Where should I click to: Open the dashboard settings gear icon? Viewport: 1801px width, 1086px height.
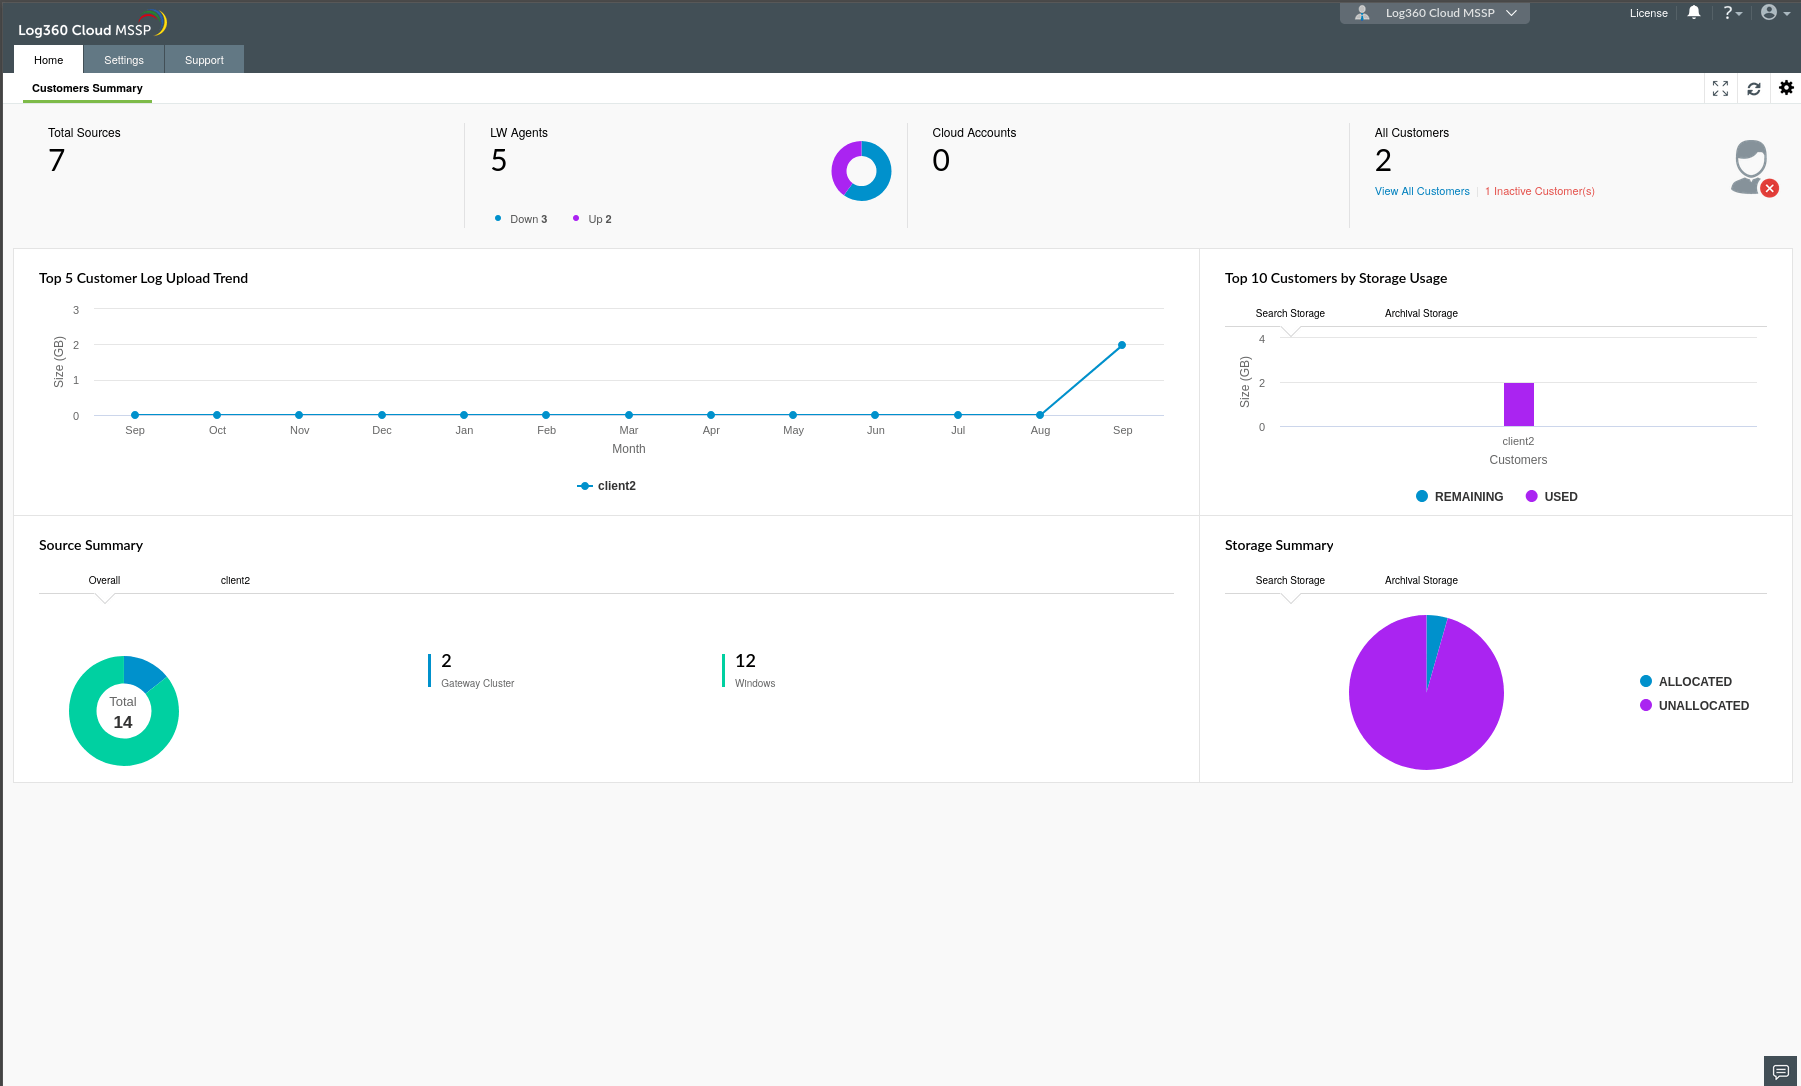click(1786, 88)
